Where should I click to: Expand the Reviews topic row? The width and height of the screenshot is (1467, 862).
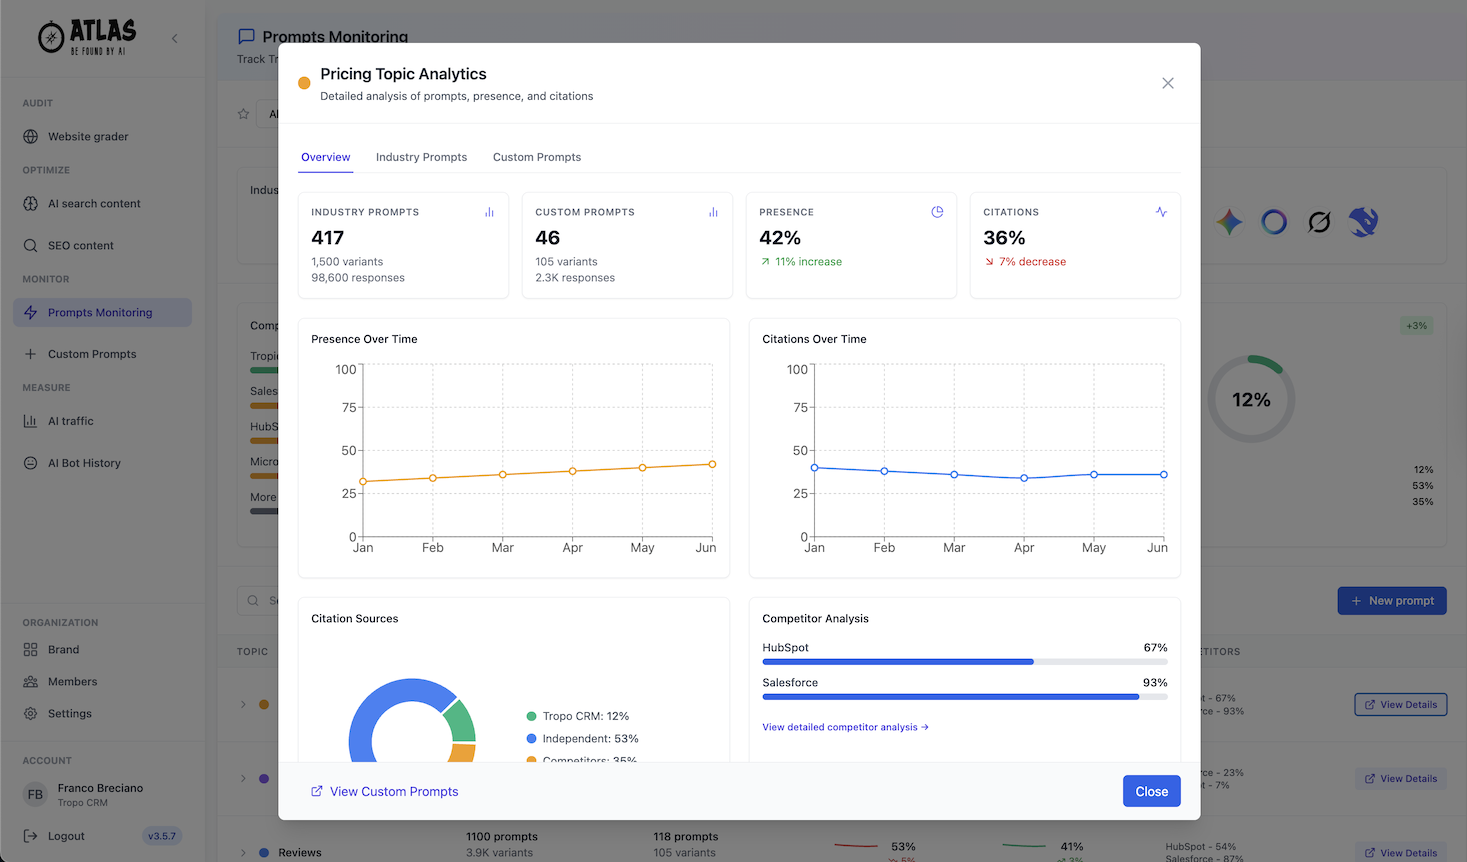pyautogui.click(x=243, y=853)
